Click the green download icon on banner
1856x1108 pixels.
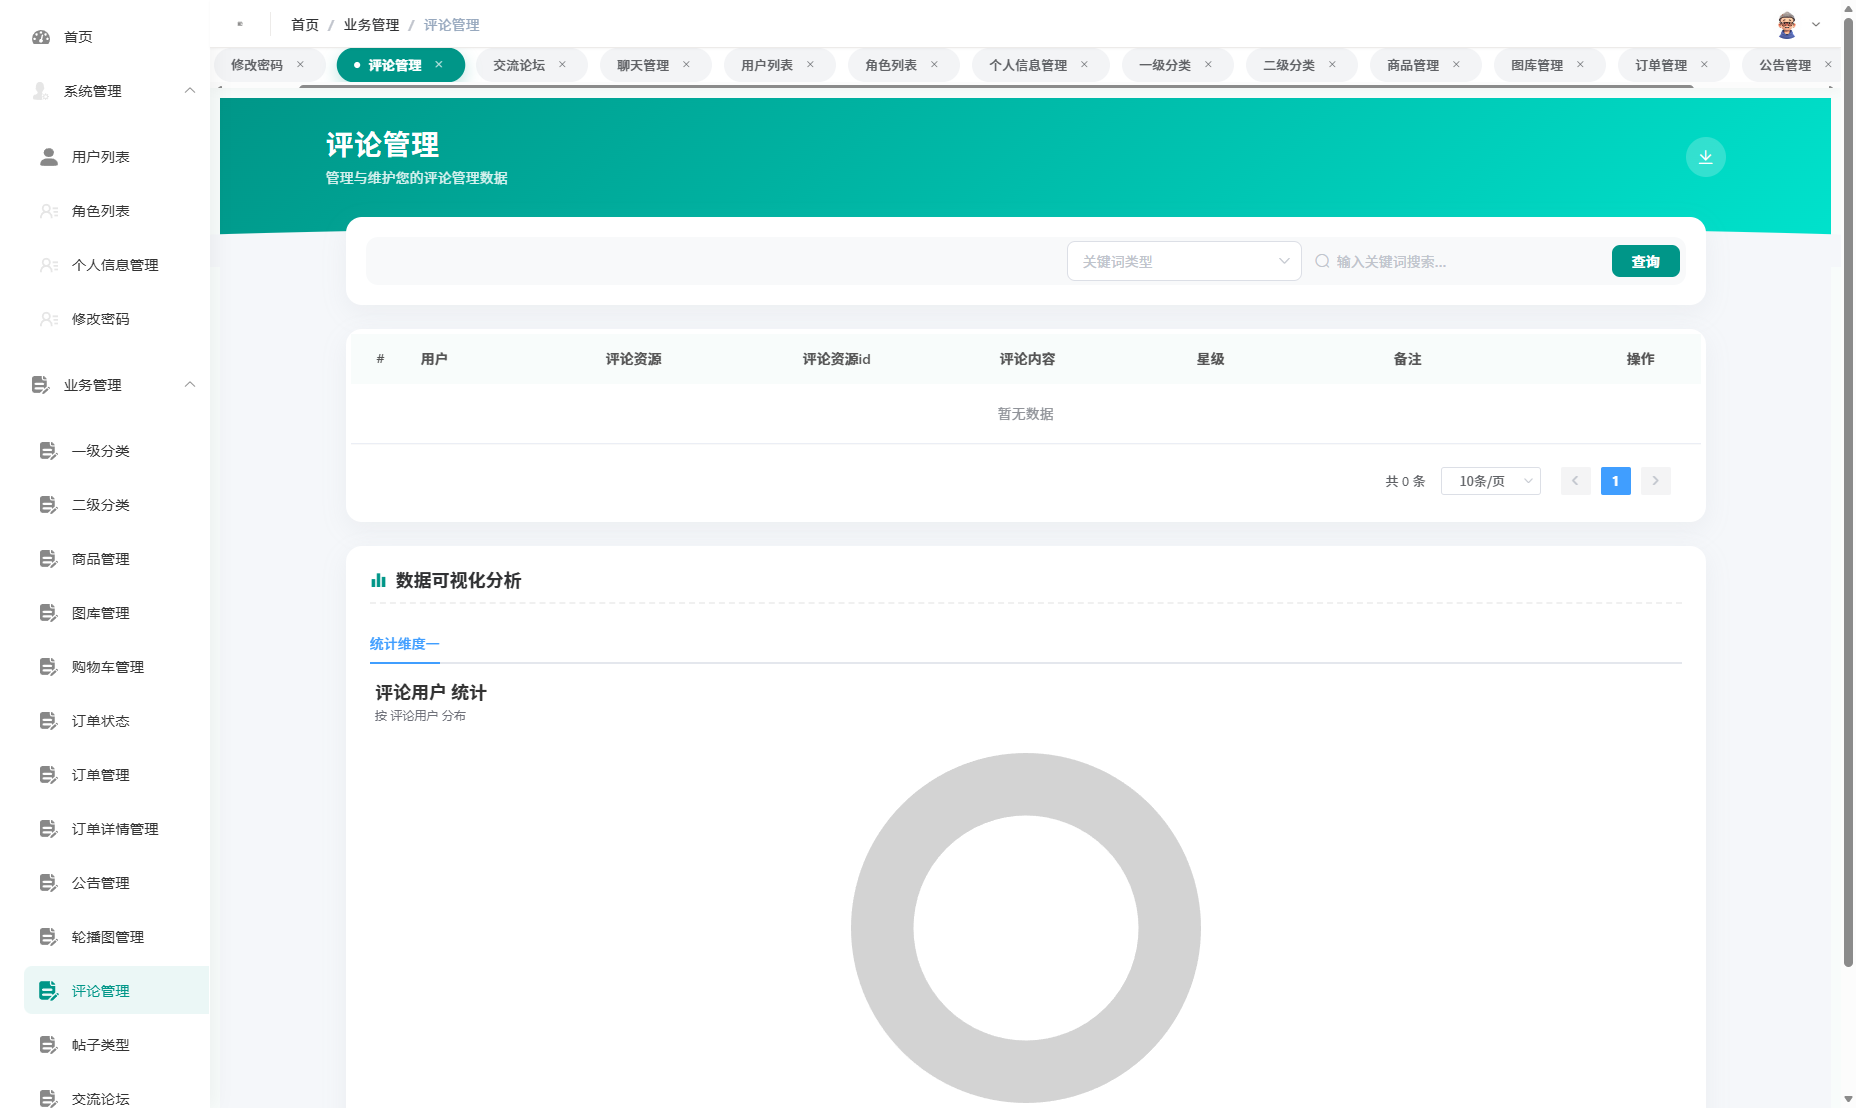1706,157
